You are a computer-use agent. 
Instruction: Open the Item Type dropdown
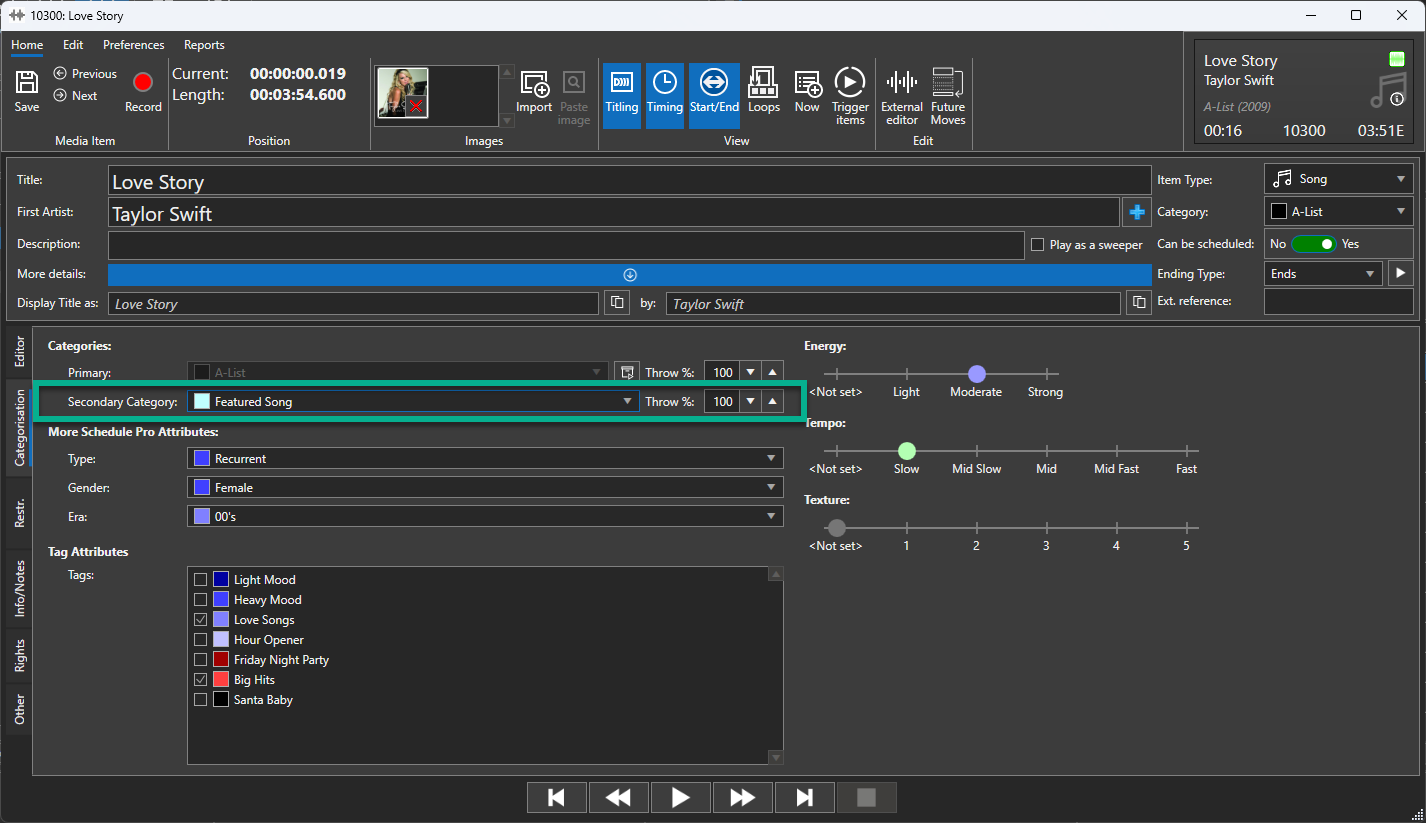pos(1339,179)
